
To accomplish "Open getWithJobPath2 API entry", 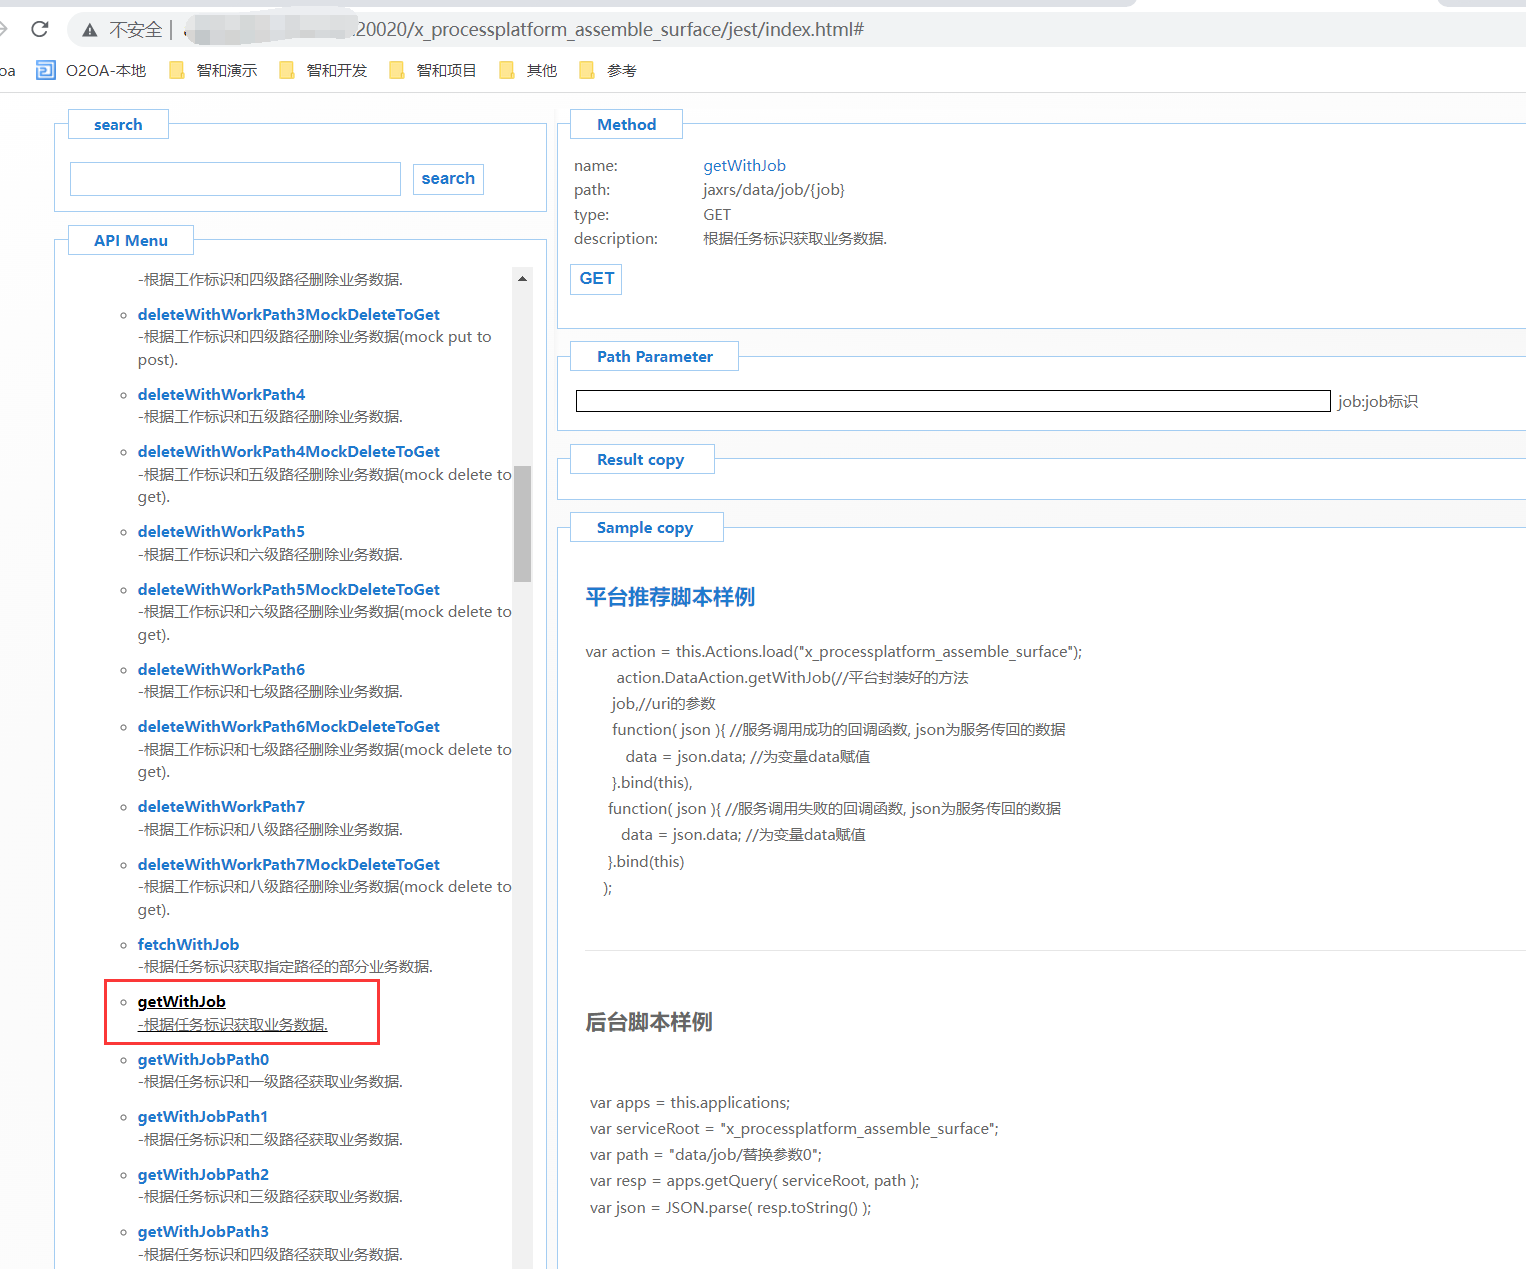I will [x=203, y=1175].
